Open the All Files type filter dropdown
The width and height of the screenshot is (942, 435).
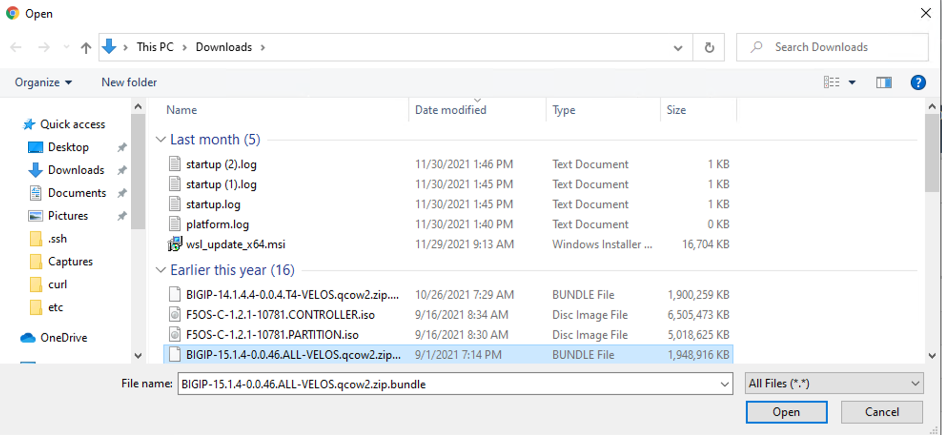point(834,383)
